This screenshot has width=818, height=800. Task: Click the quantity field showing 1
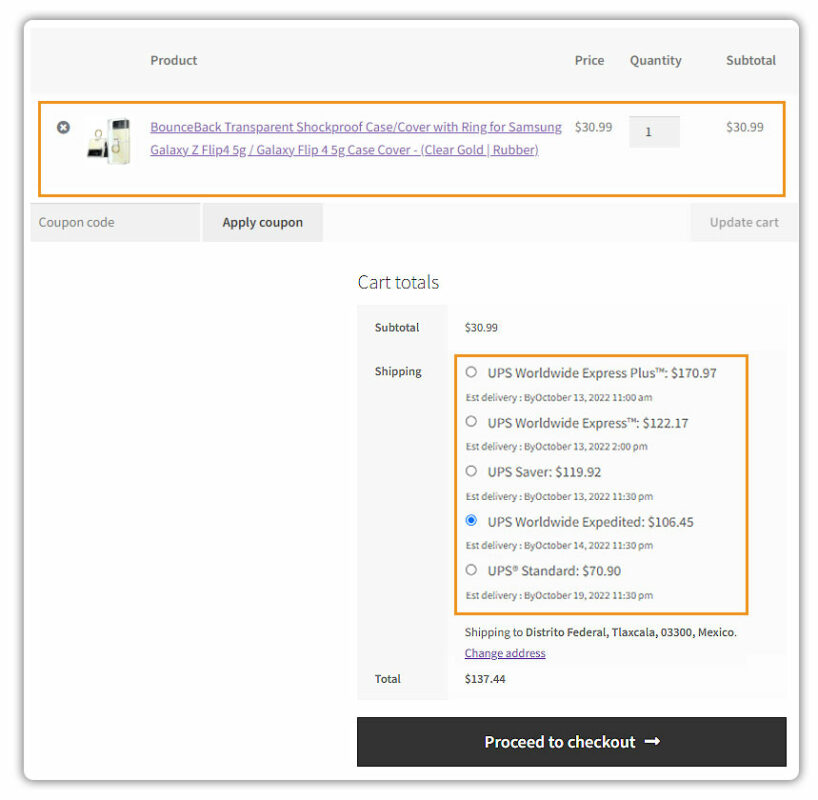654,132
